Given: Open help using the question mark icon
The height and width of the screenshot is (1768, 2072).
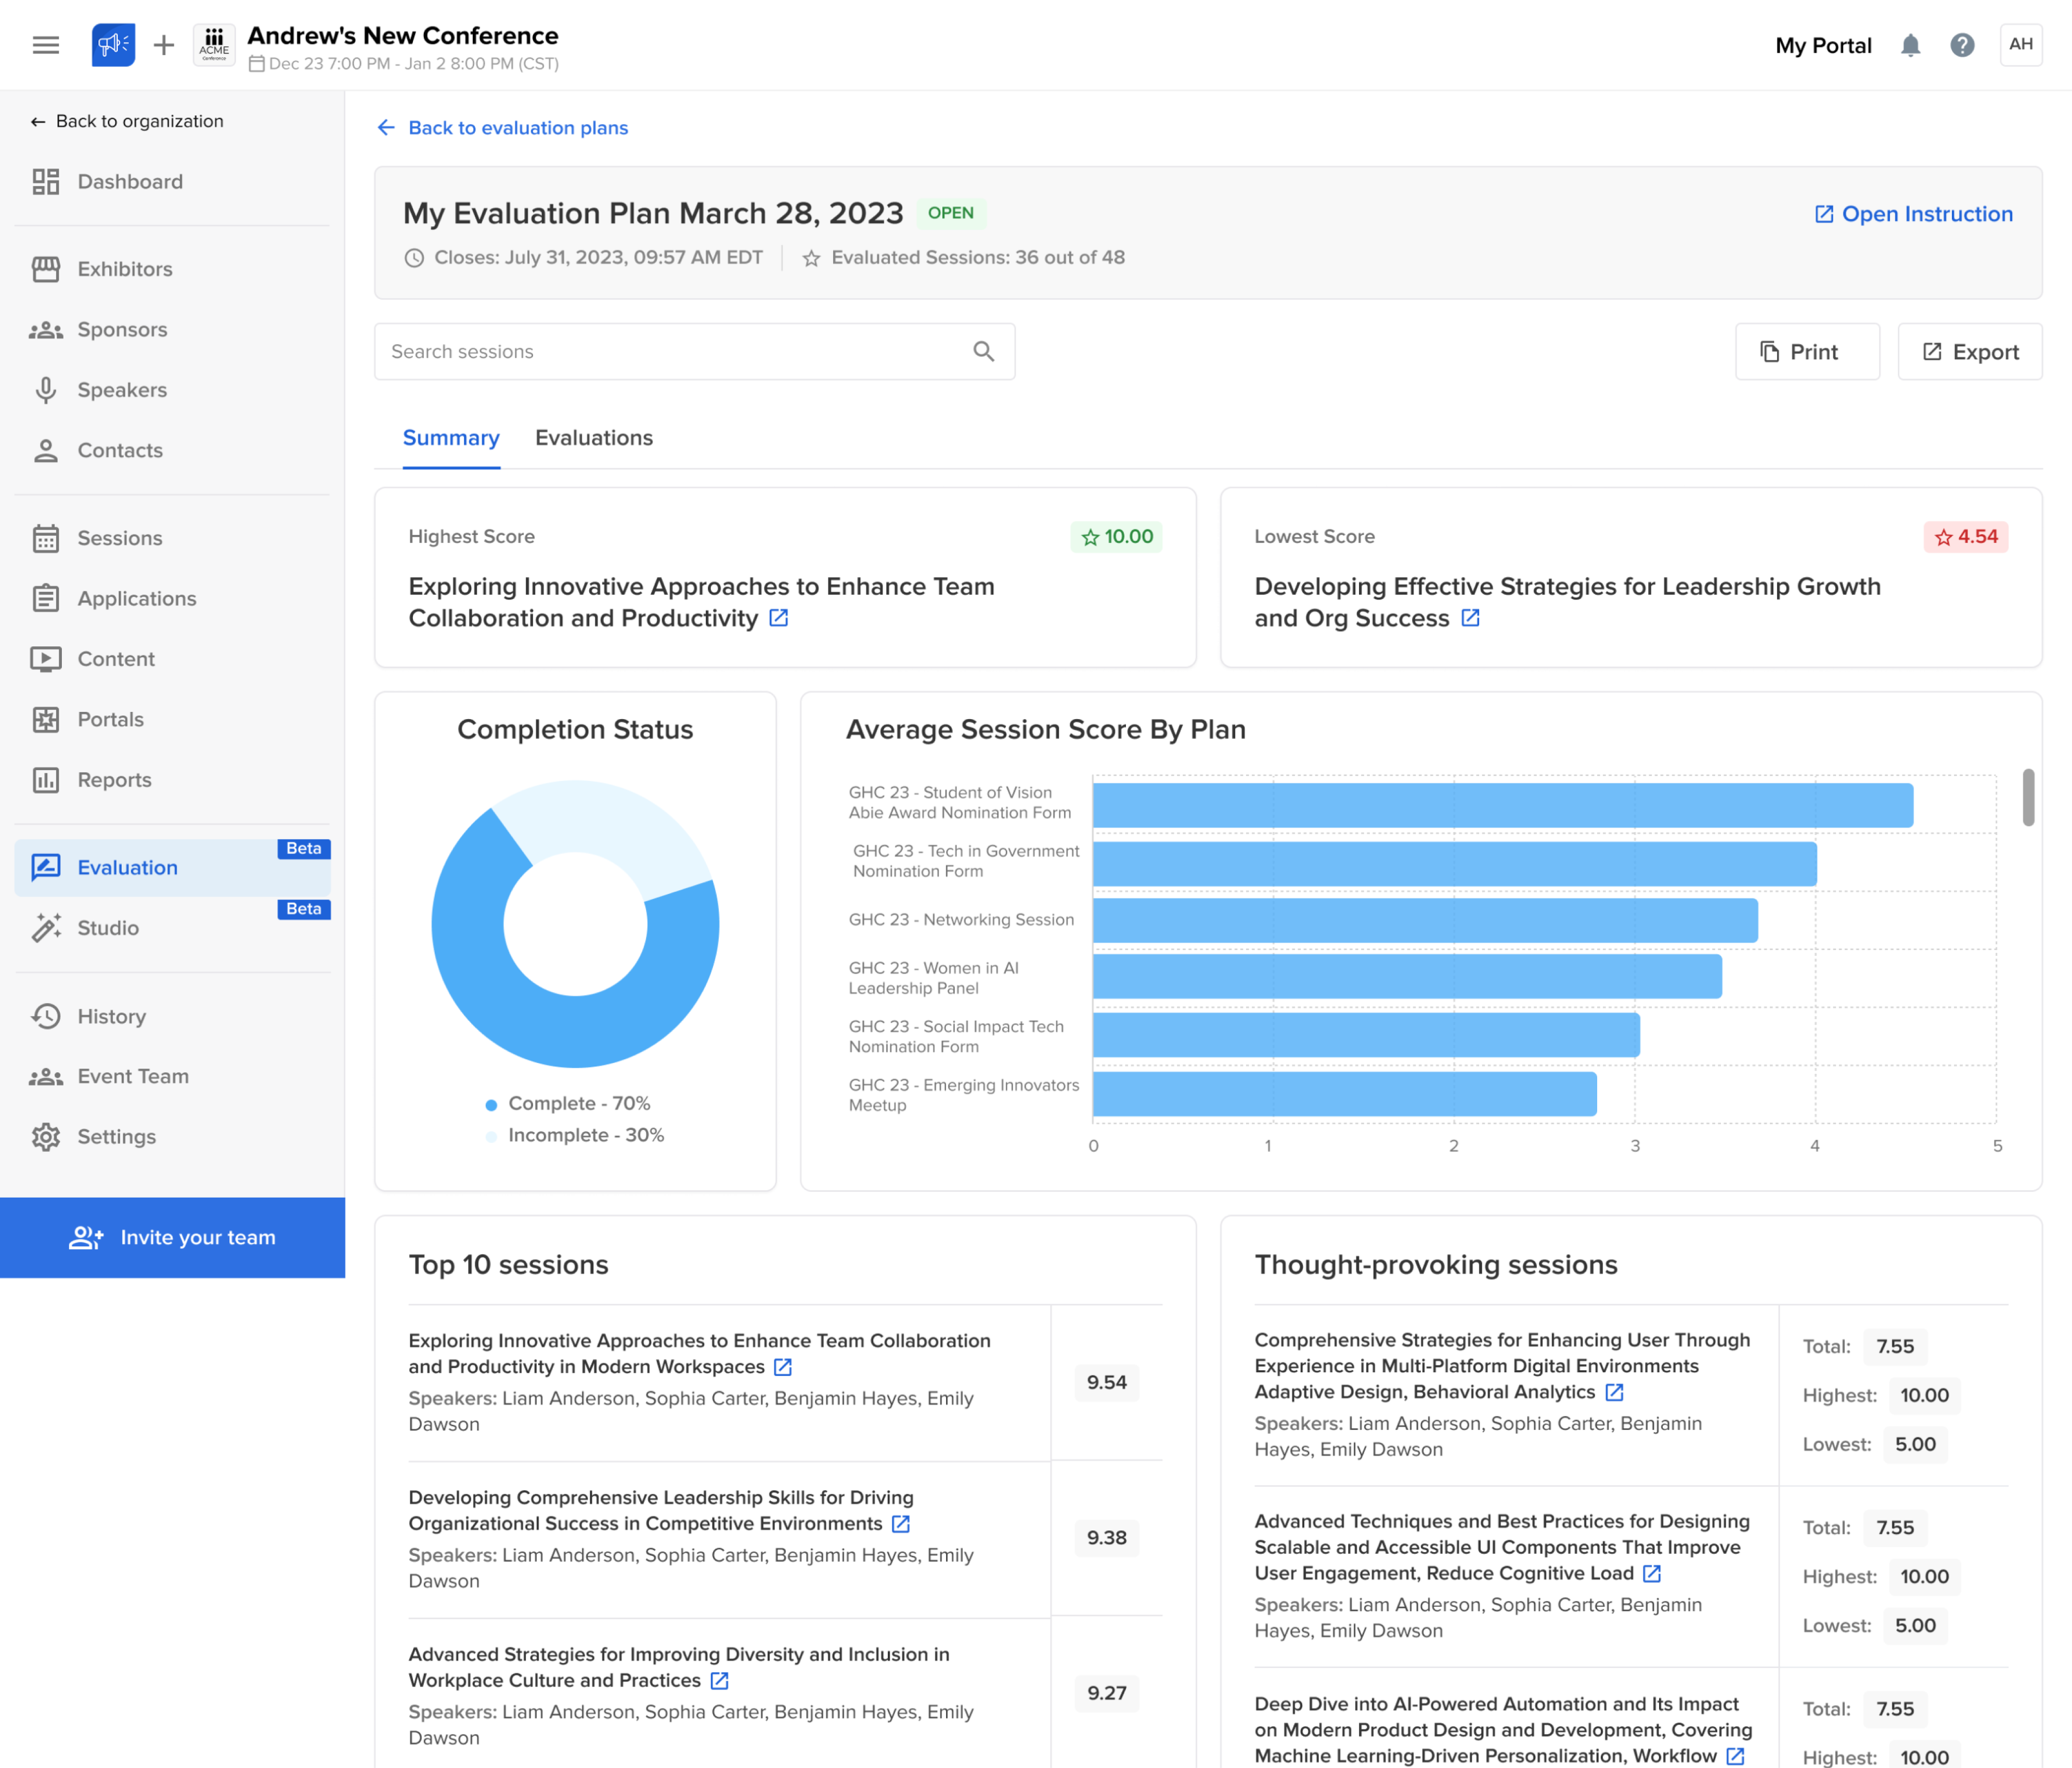Looking at the screenshot, I should click(x=1961, y=45).
